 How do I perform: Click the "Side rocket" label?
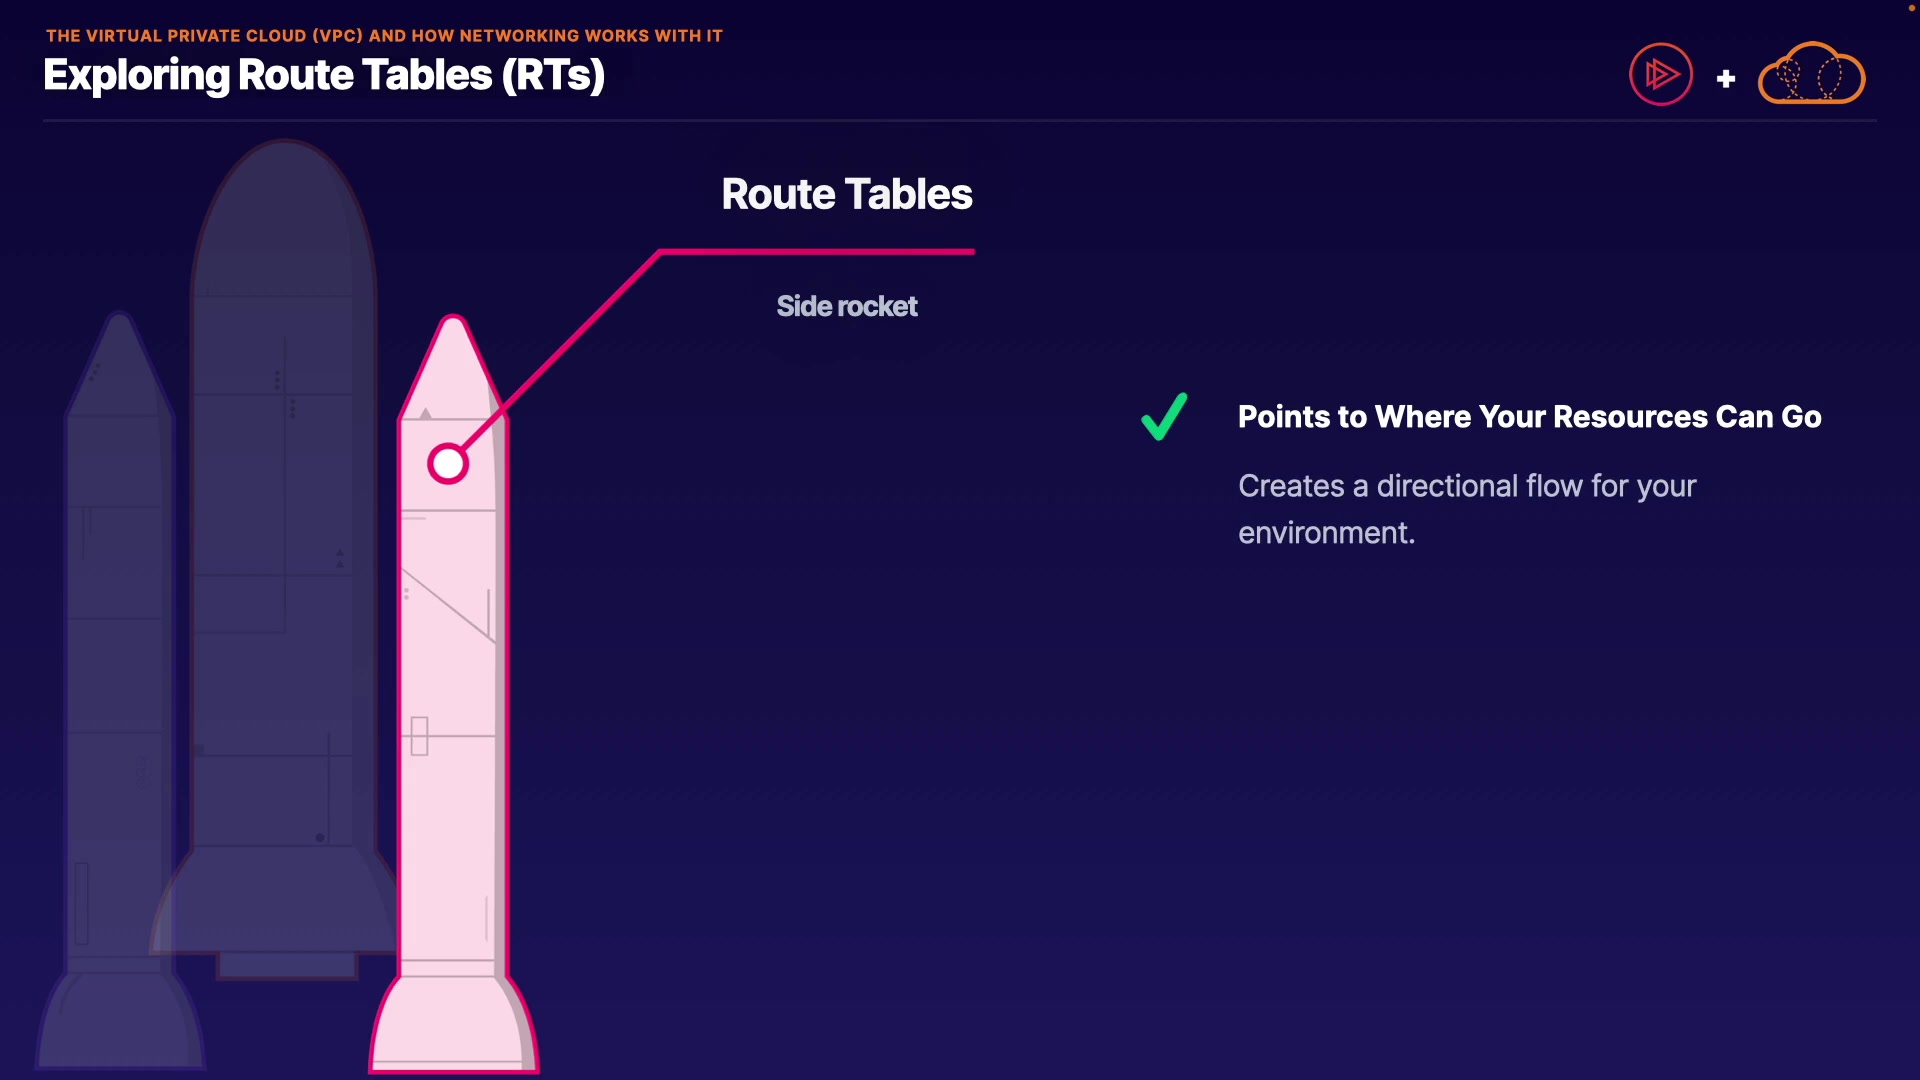click(846, 306)
